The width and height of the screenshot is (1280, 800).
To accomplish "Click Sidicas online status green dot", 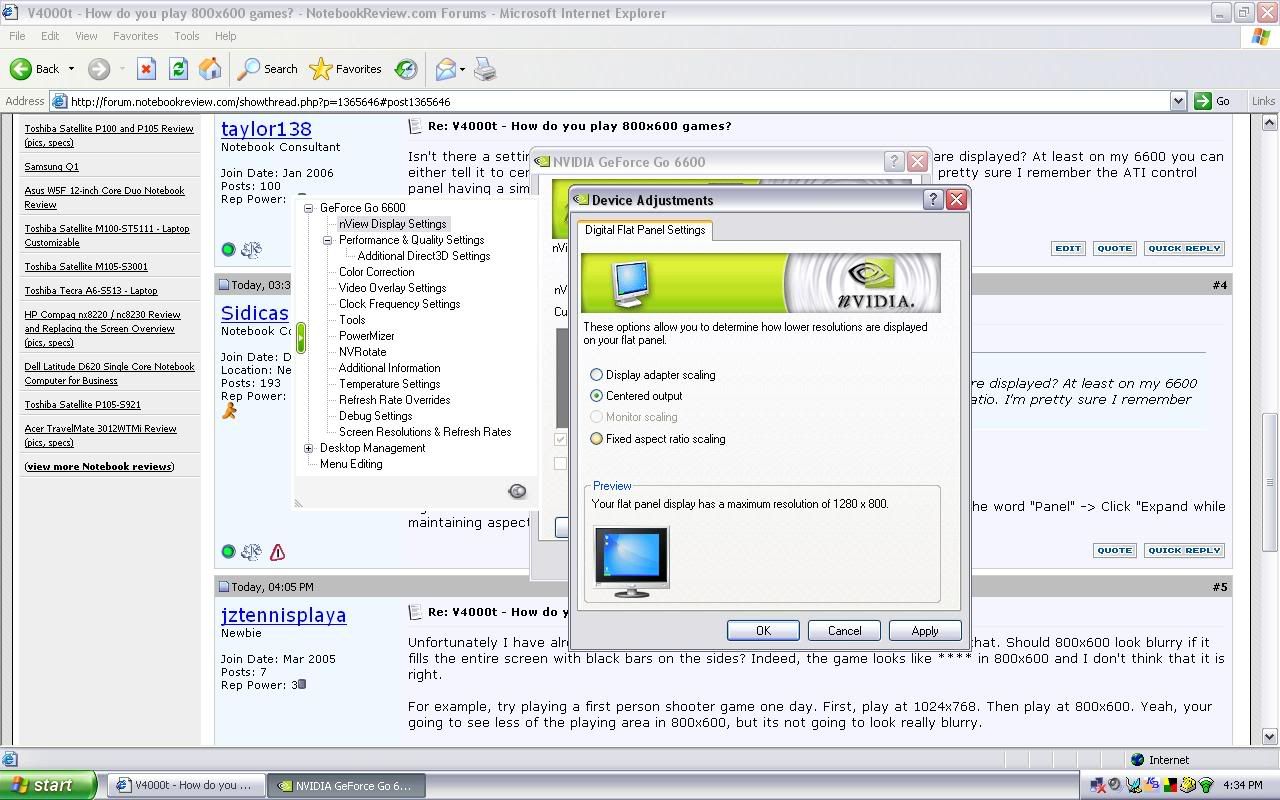I will coord(228,552).
